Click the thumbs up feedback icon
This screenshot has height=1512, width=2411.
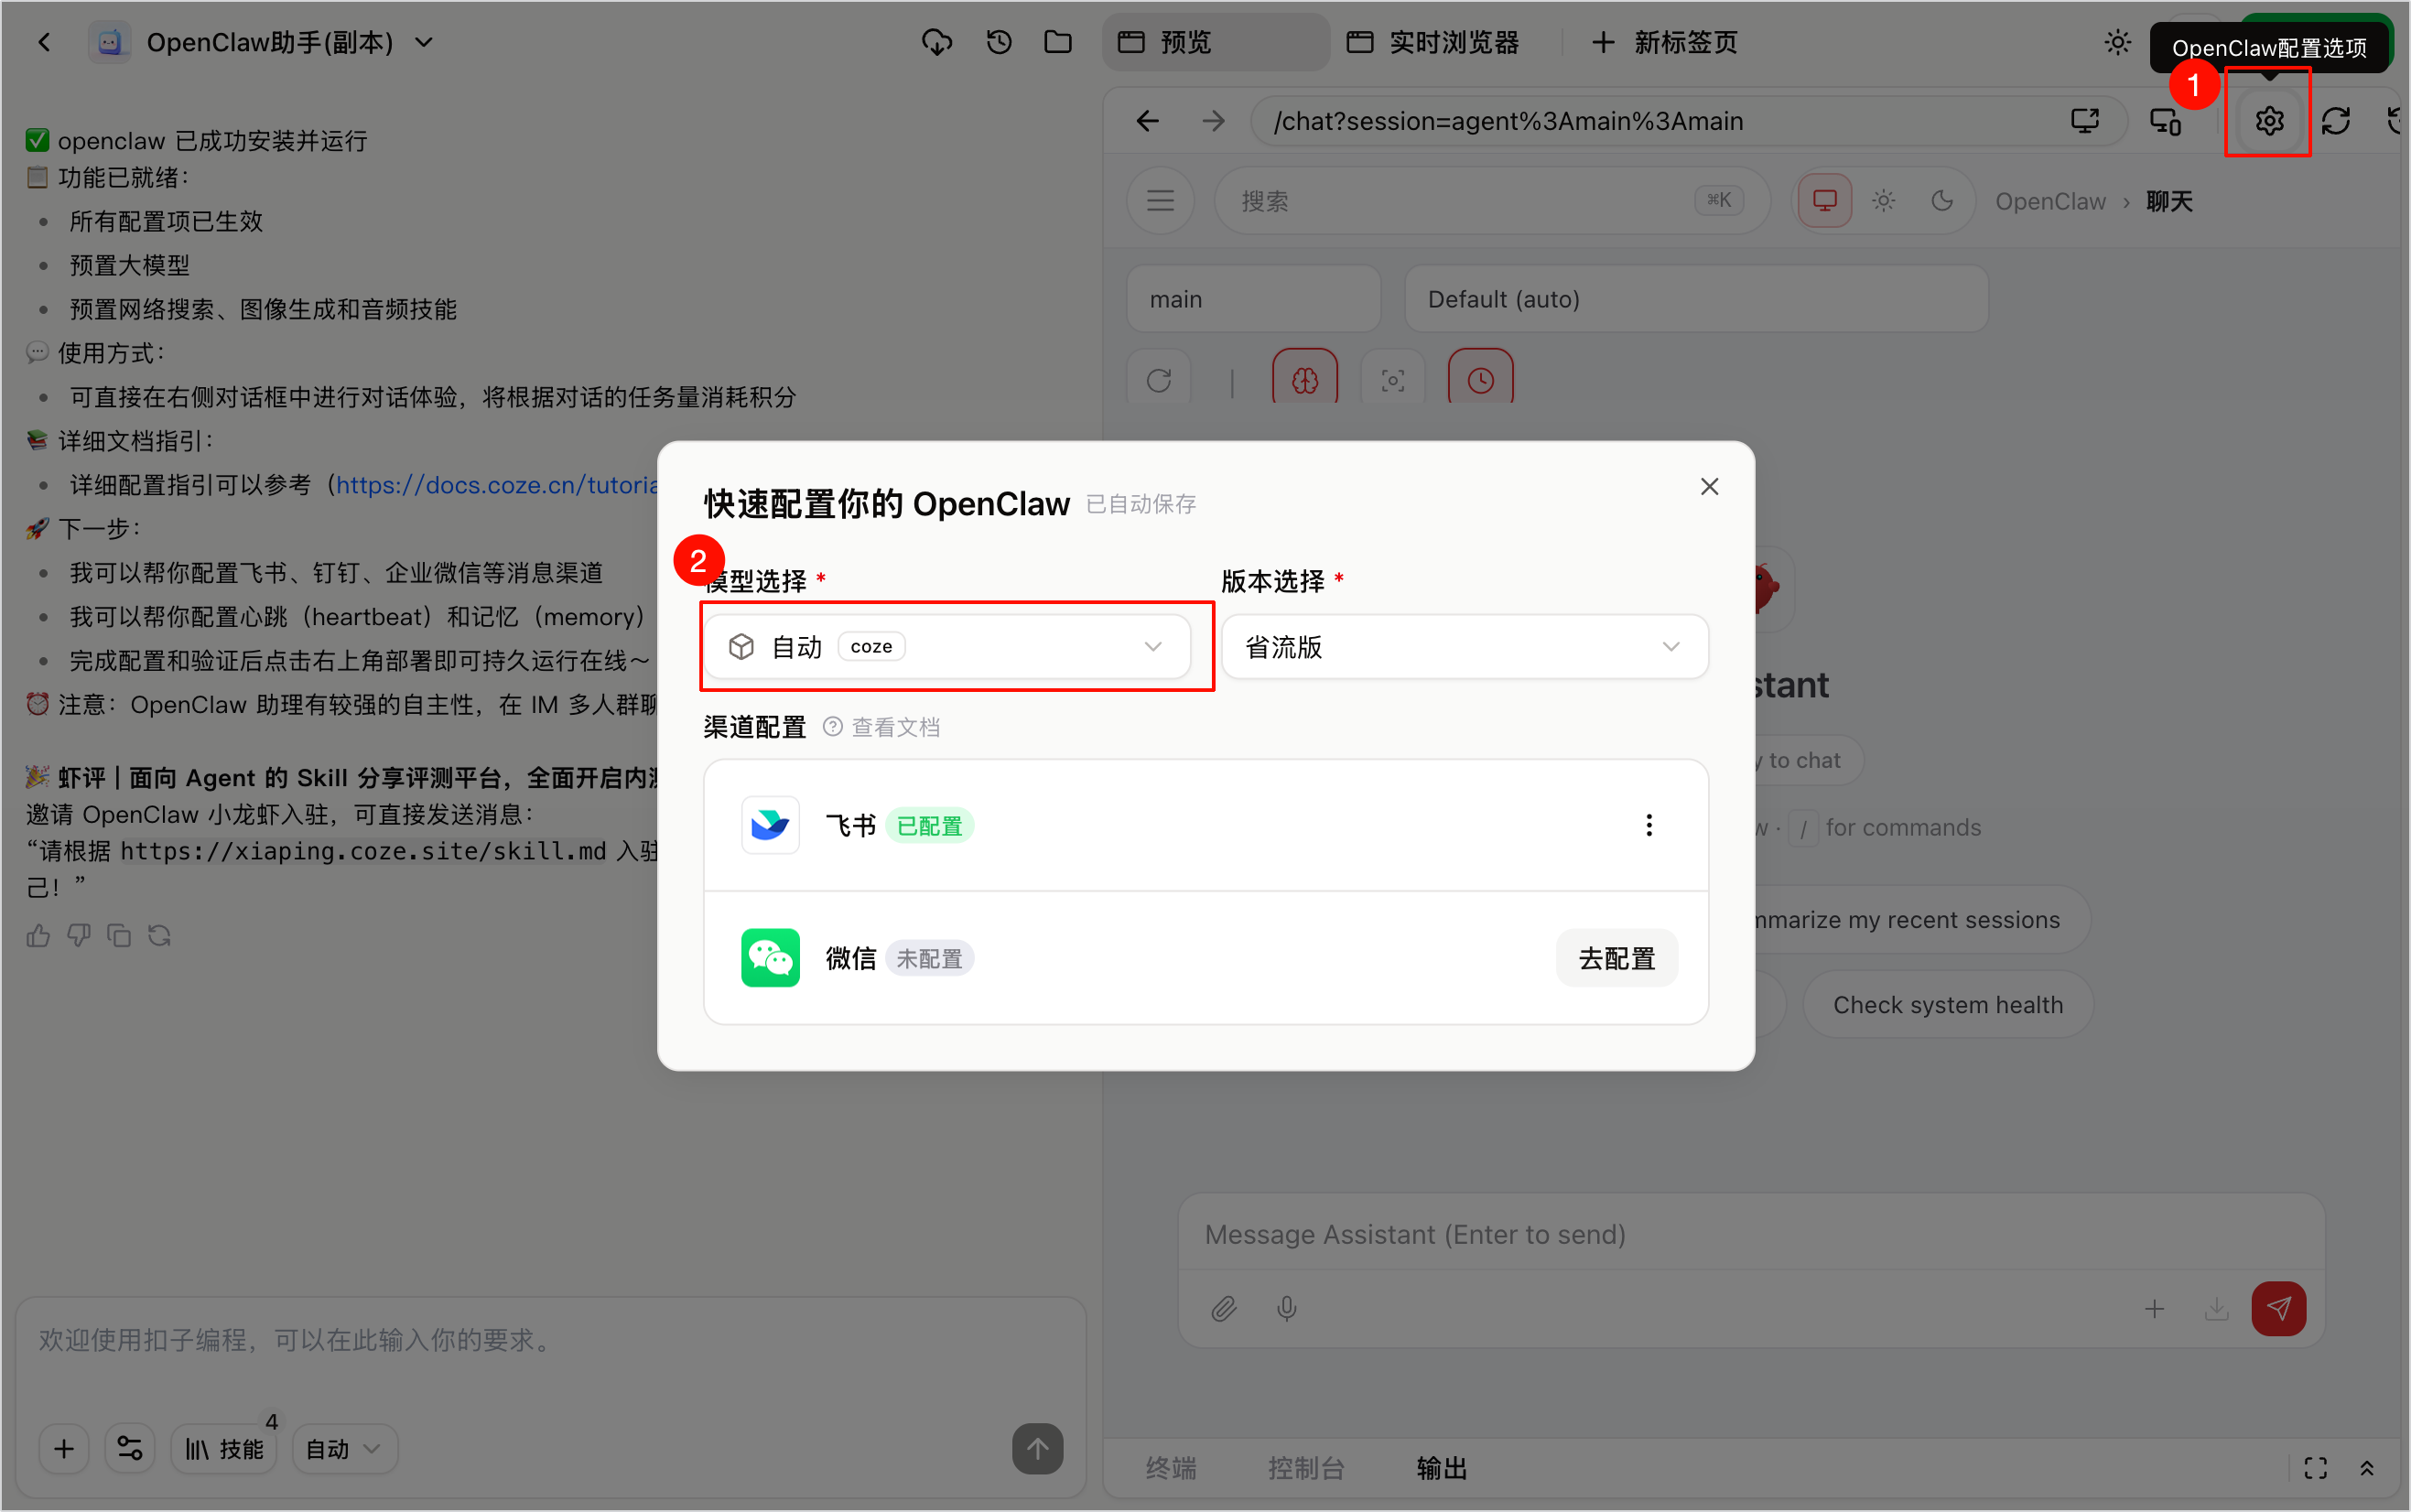point(38,935)
